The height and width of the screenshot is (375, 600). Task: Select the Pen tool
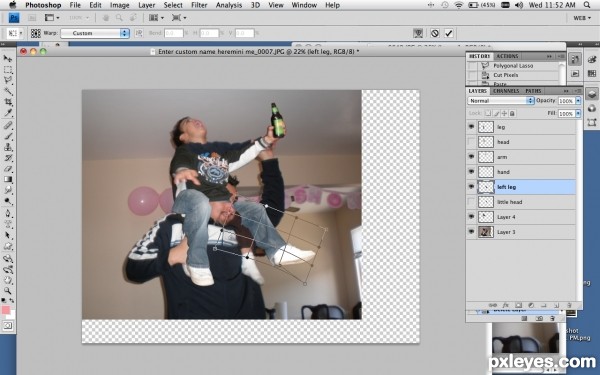click(x=8, y=213)
